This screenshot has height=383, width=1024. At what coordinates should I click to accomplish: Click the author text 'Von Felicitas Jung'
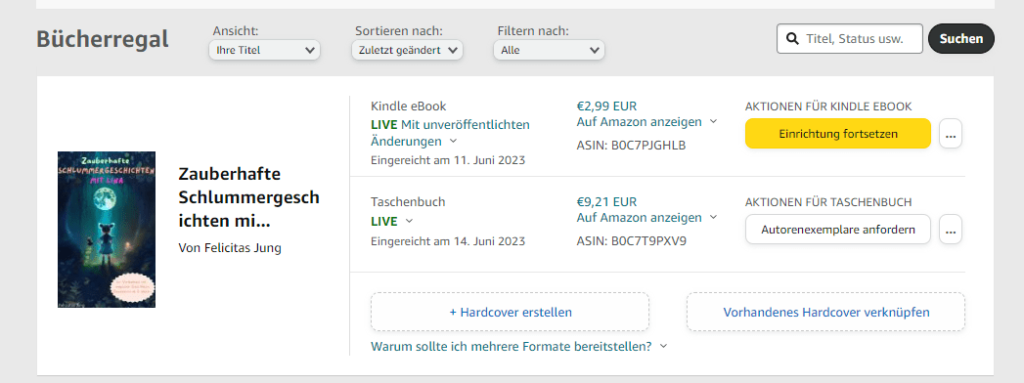(230, 248)
